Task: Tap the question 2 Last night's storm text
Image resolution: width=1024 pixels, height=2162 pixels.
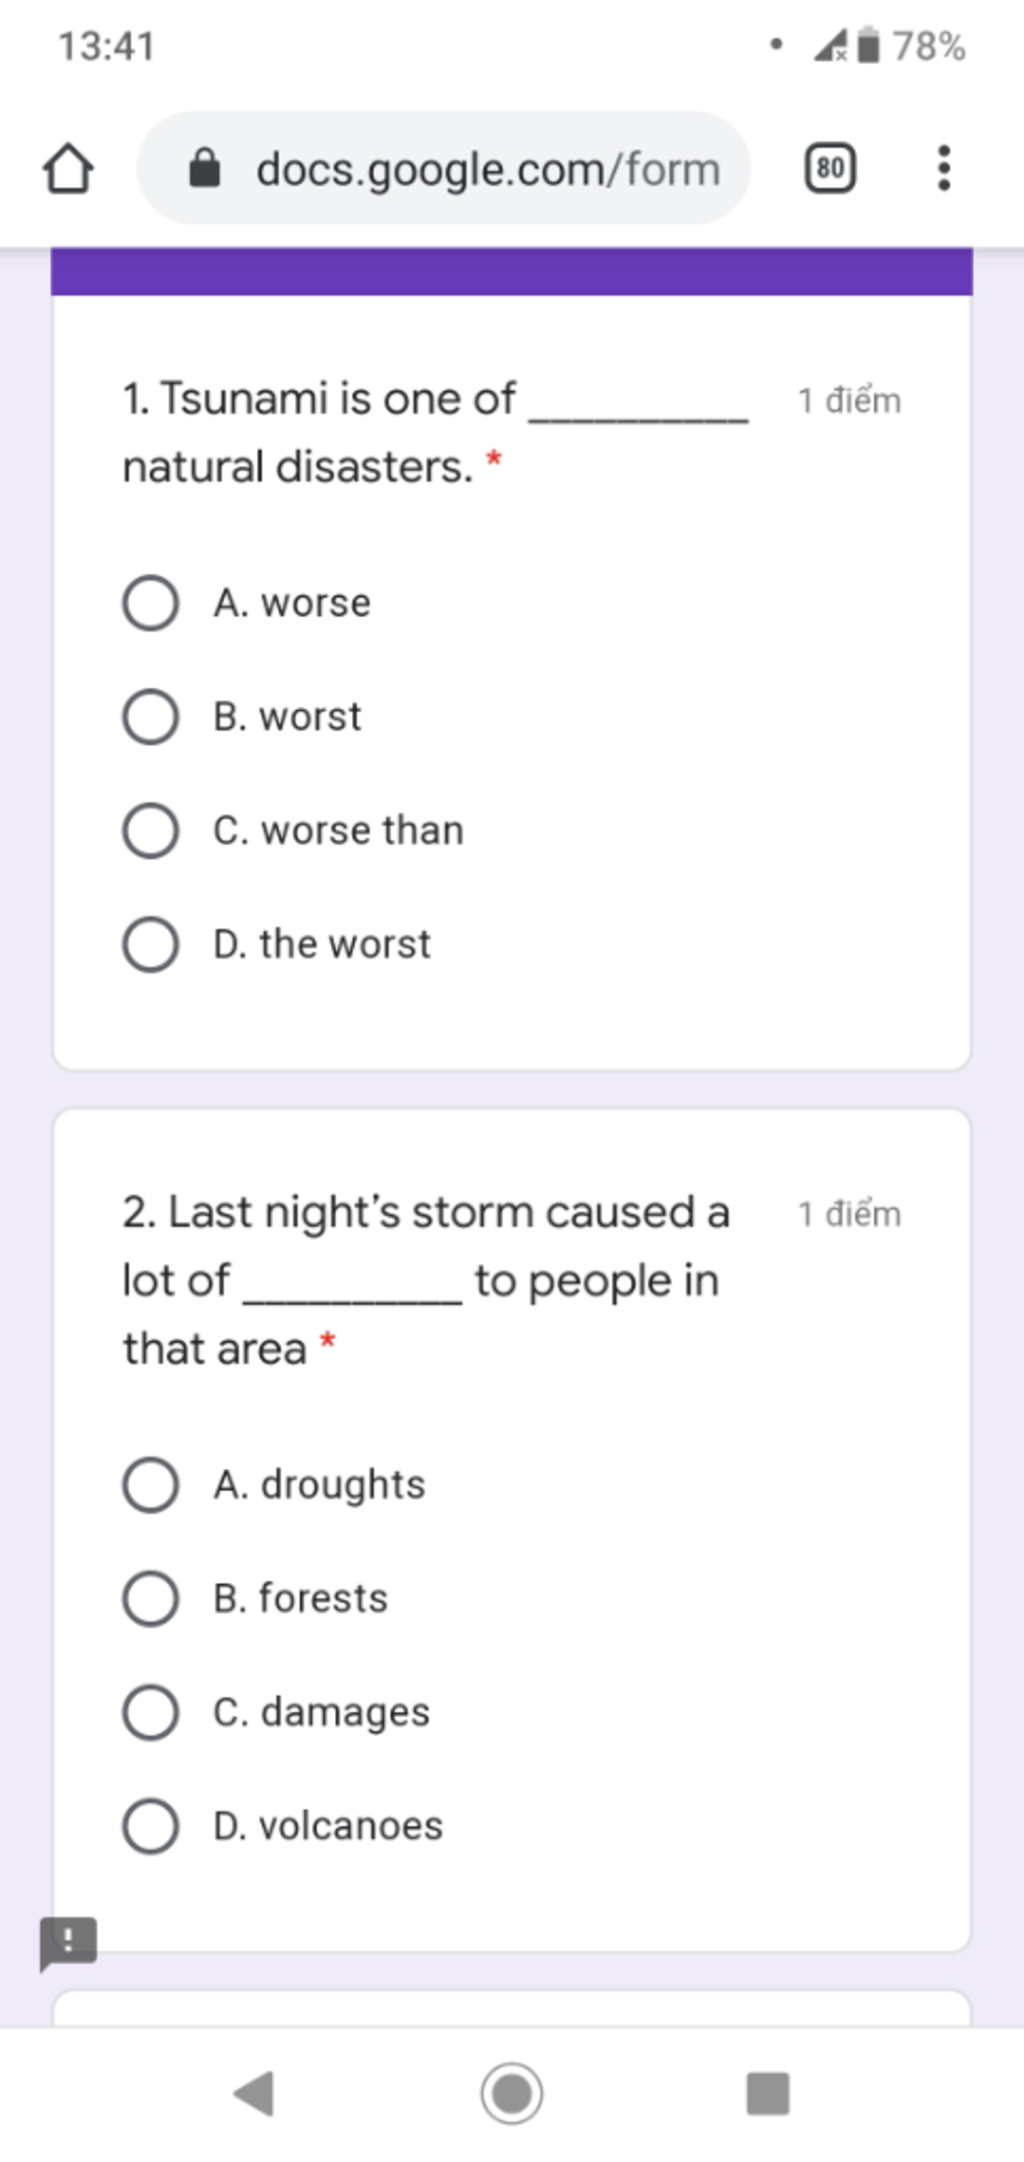Action: click(426, 1280)
